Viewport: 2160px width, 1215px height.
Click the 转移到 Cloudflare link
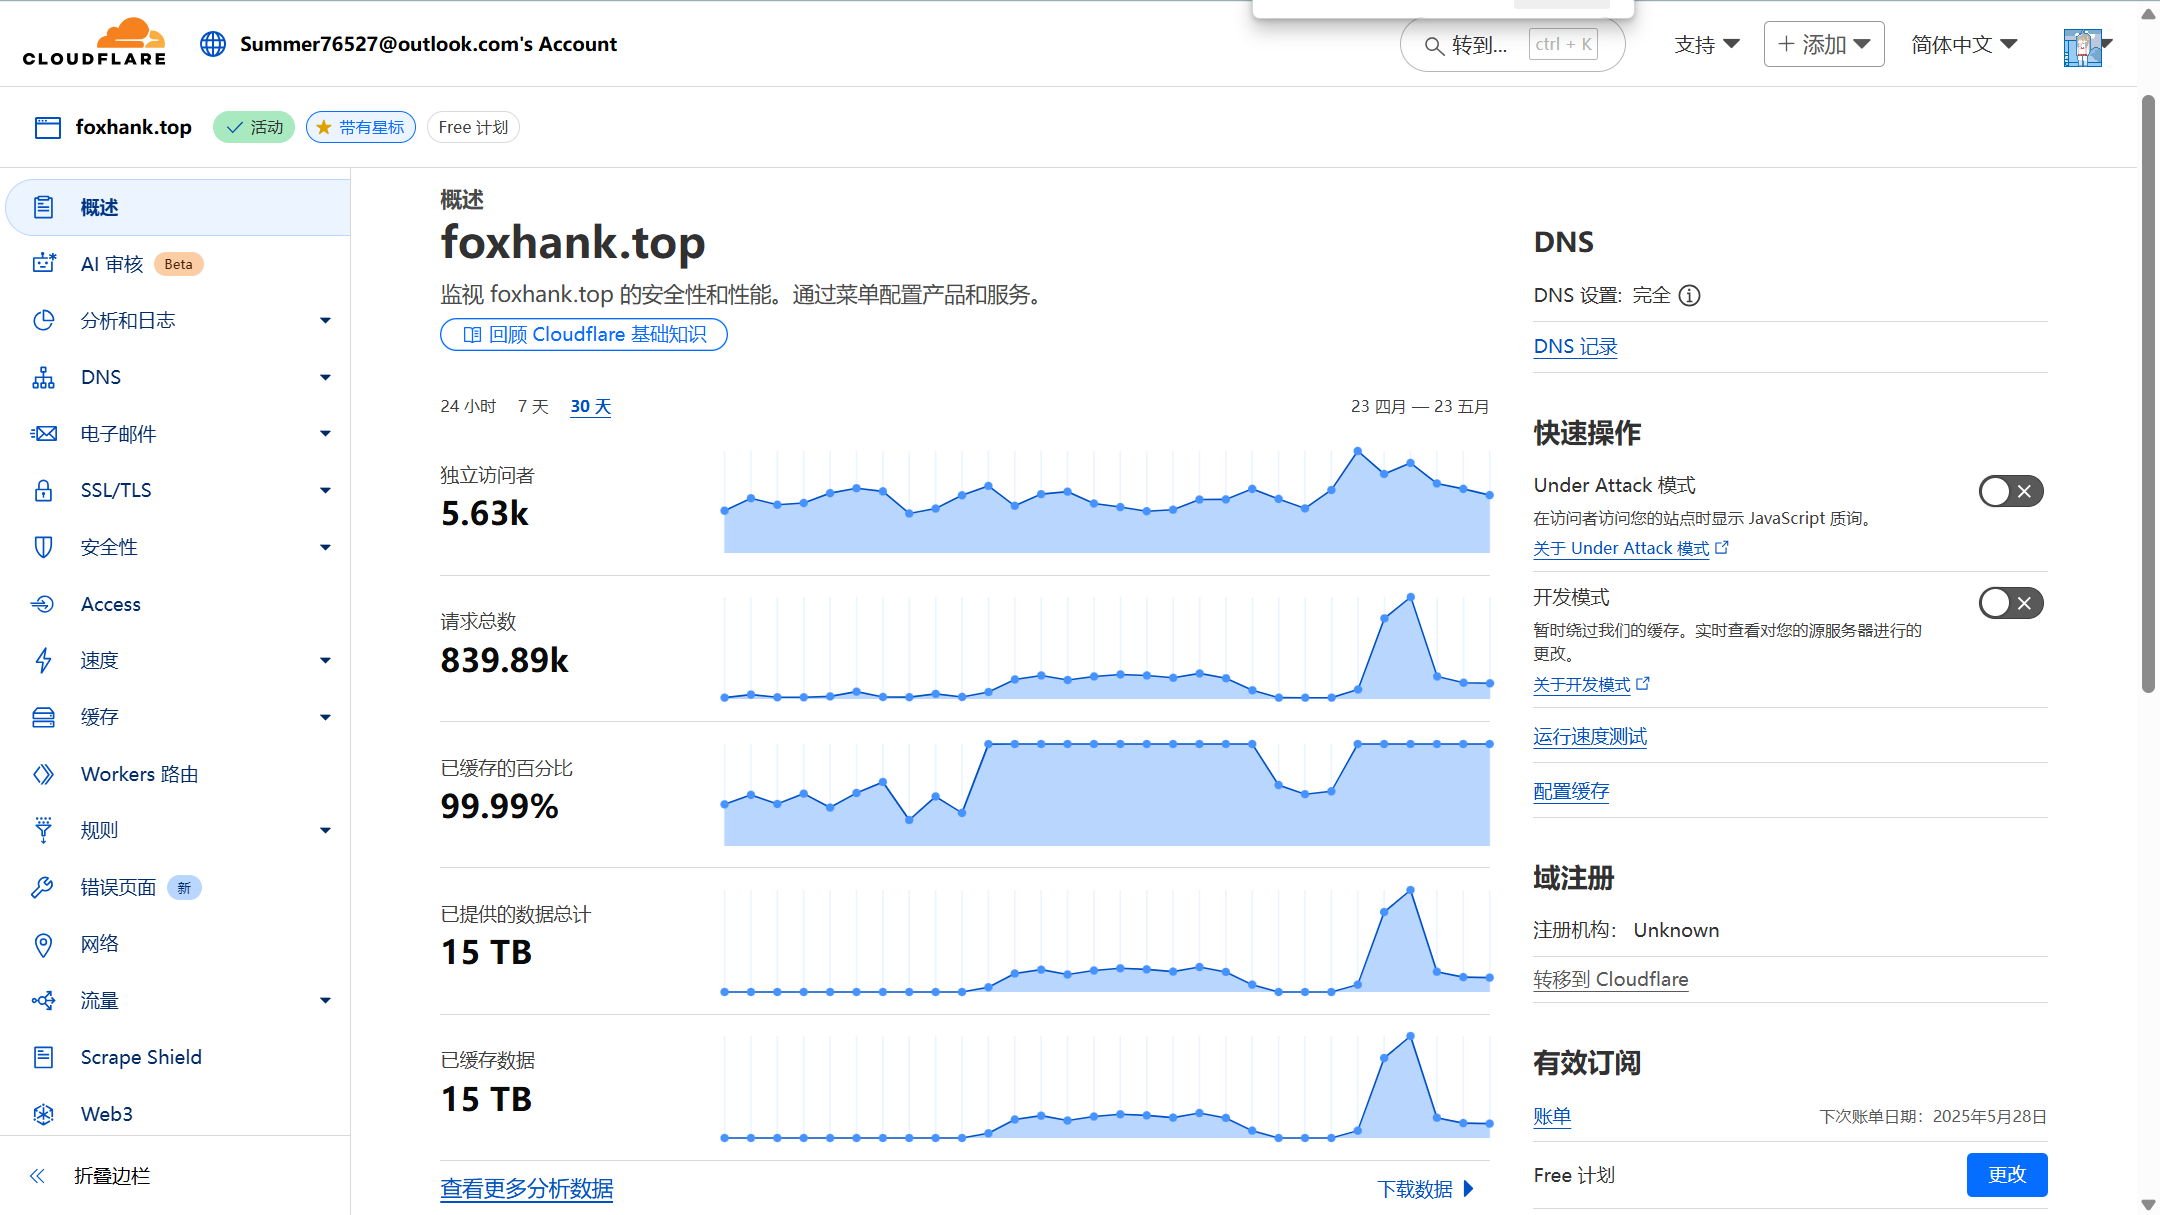point(1611,979)
